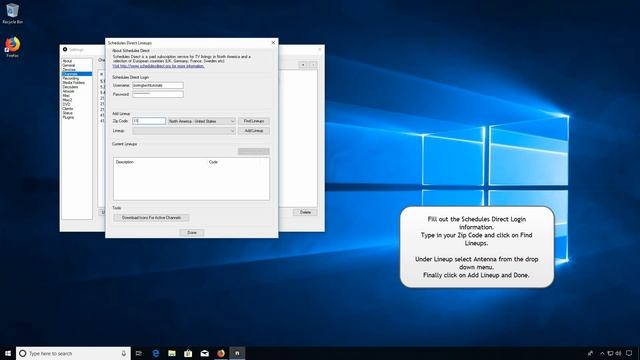This screenshot has height=360, width=640.
Task: Click the microphone icon in taskbar search
Action: coord(124,353)
